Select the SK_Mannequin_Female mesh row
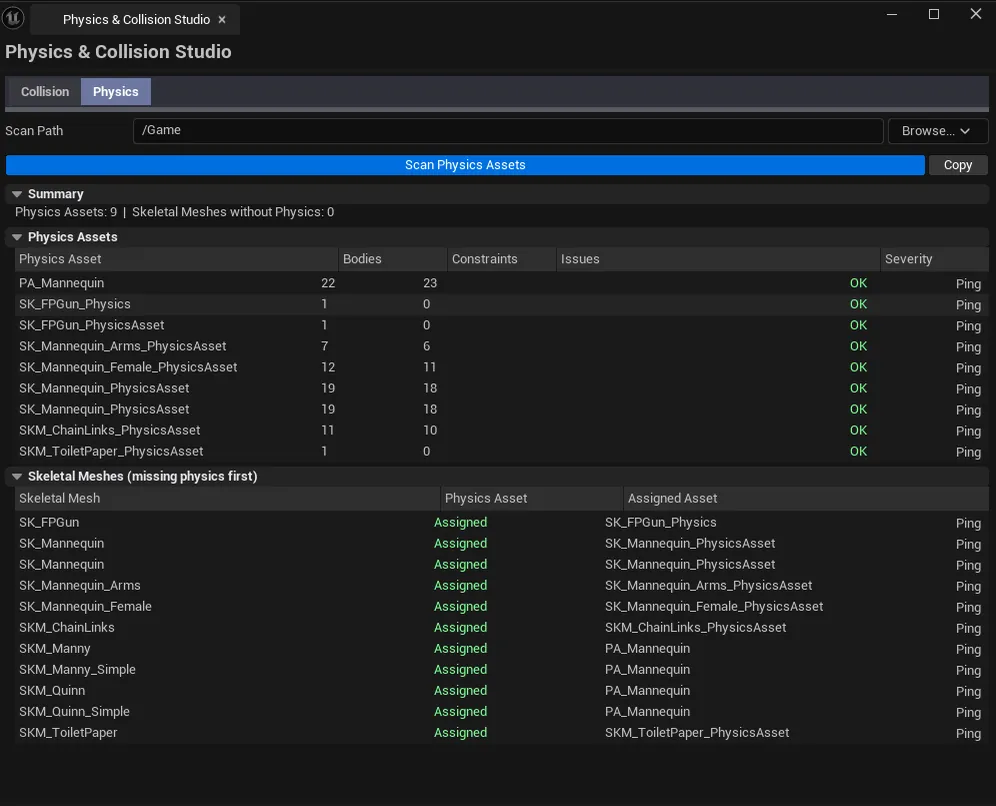 502,607
